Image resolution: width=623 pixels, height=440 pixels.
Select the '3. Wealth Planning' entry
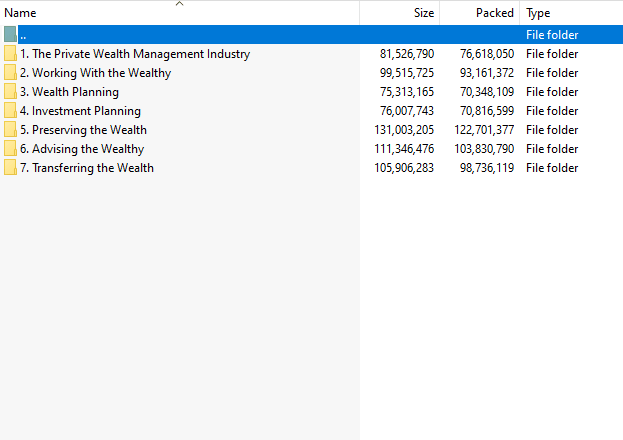70,92
